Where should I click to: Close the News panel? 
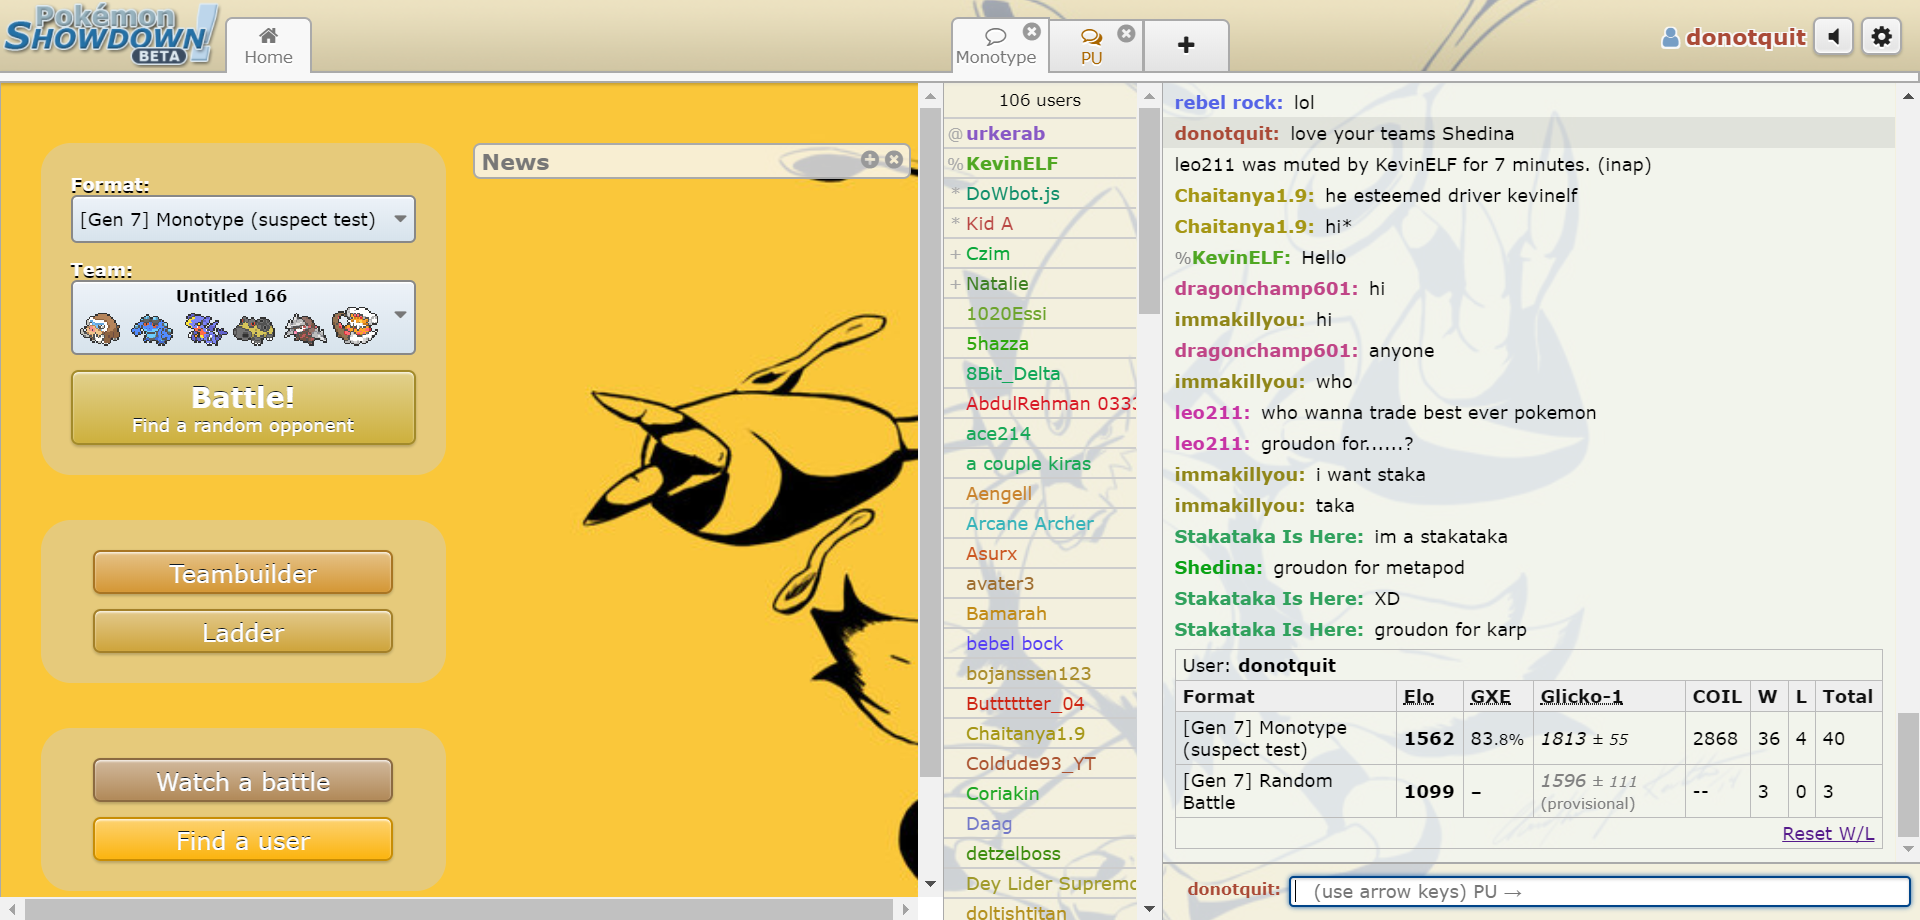894,159
